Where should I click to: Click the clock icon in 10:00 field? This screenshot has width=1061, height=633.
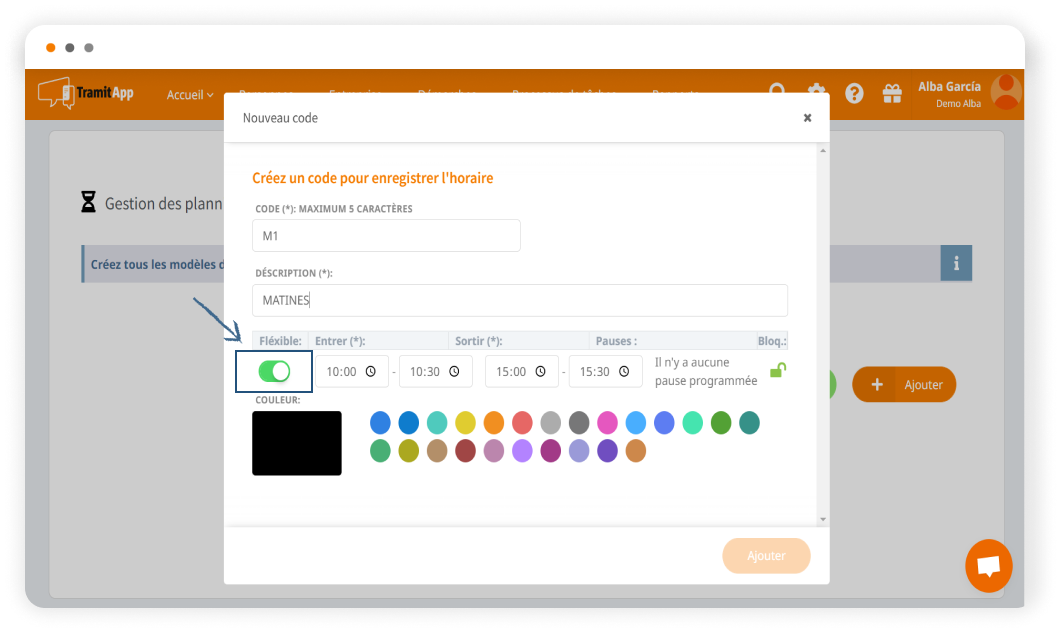point(371,371)
